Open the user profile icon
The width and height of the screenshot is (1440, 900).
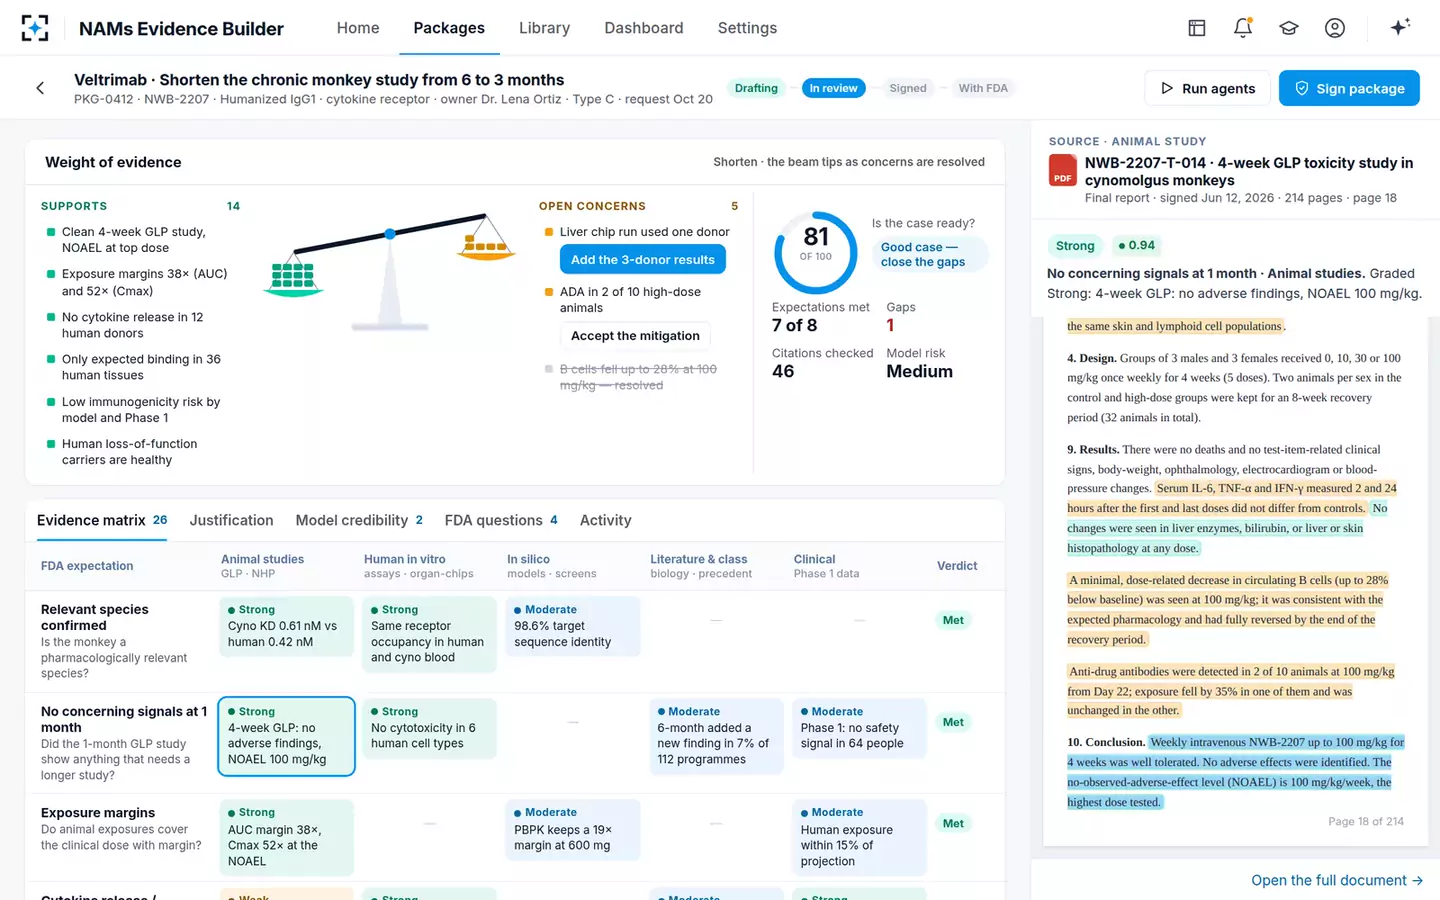pyautogui.click(x=1335, y=28)
